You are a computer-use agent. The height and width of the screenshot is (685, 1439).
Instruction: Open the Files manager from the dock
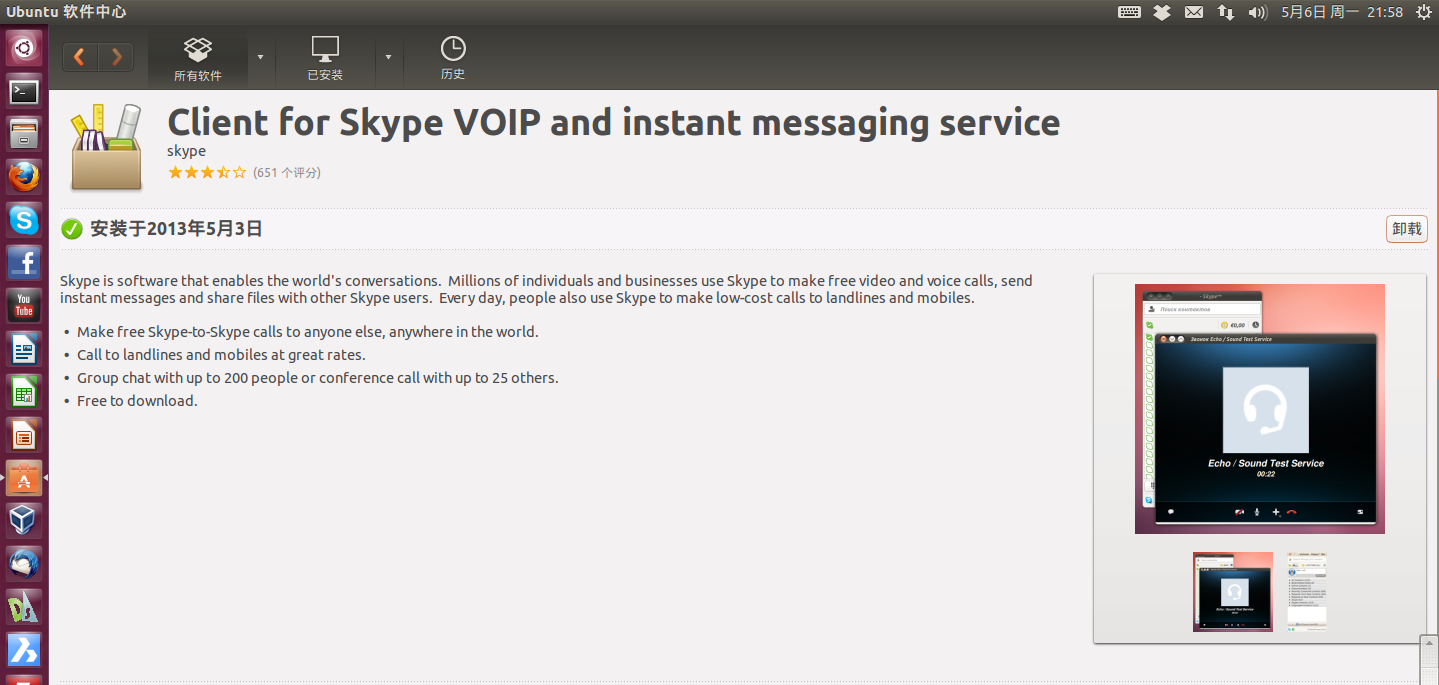24,134
